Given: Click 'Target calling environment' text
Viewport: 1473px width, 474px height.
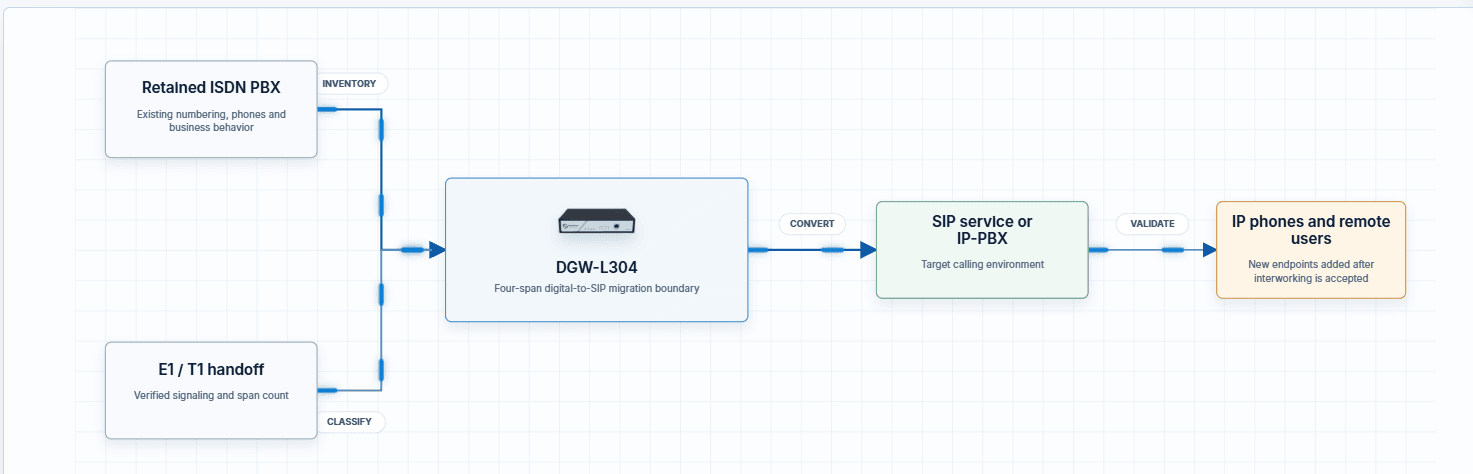Looking at the screenshot, I should click(982, 265).
